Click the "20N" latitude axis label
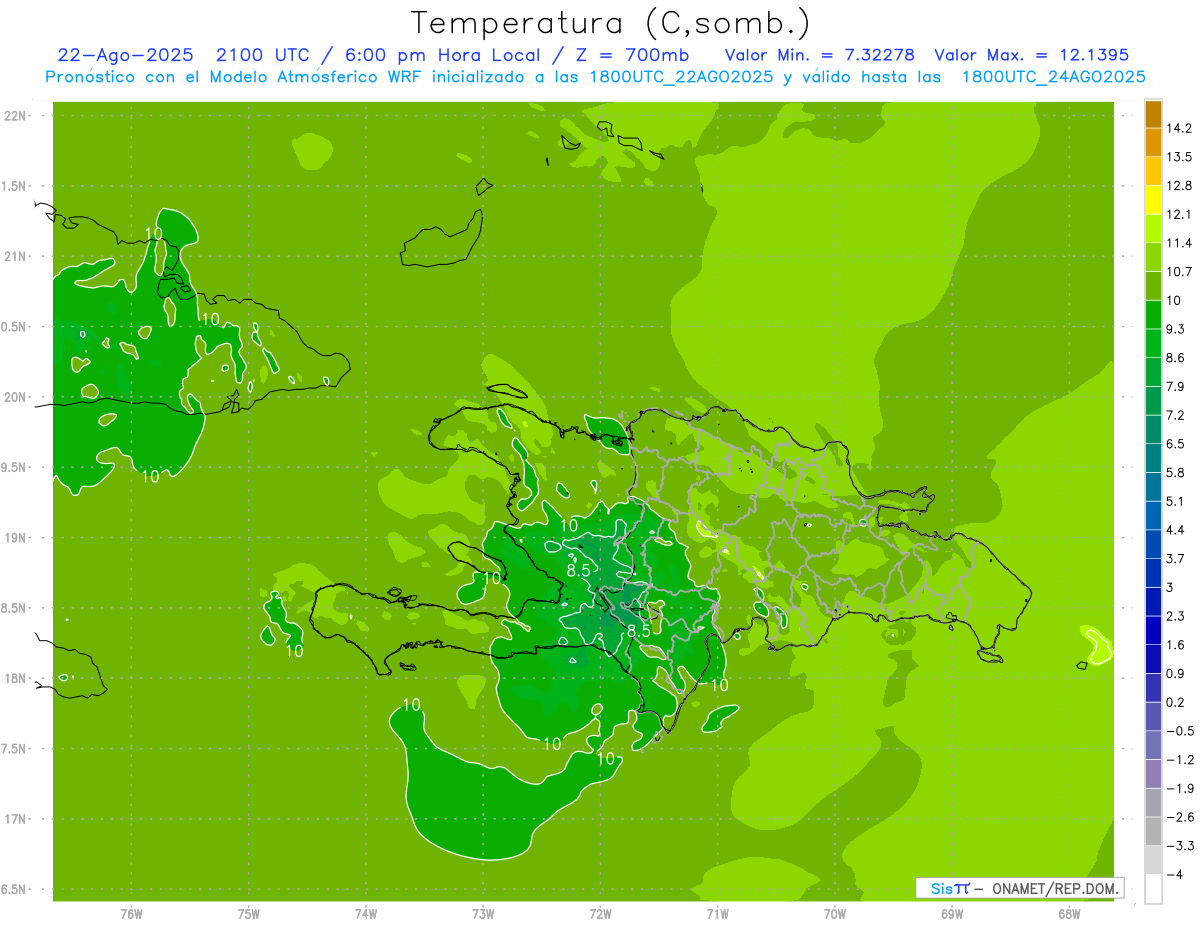 tap(16, 397)
